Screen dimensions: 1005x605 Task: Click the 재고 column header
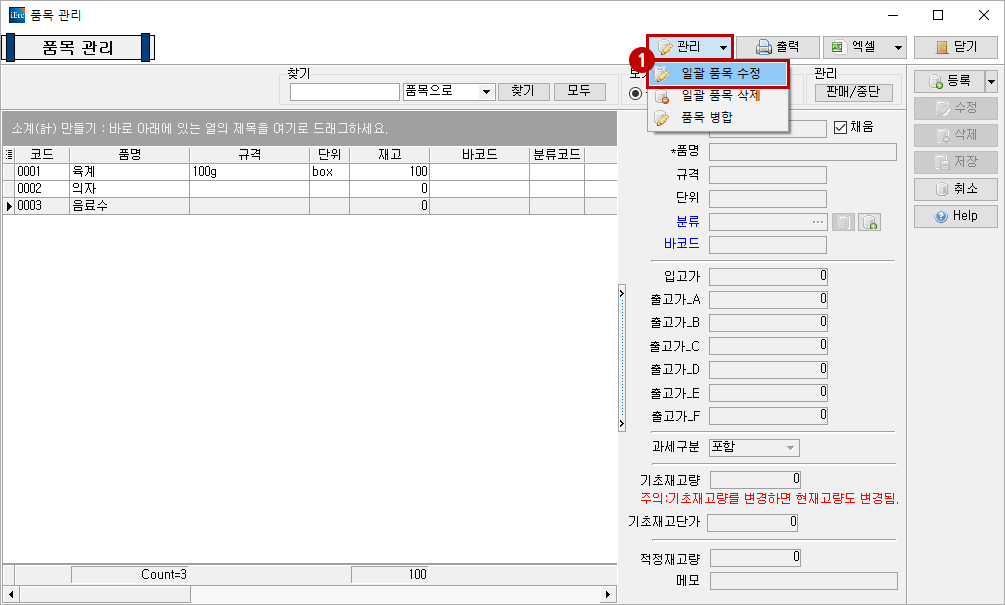[x=390, y=154]
